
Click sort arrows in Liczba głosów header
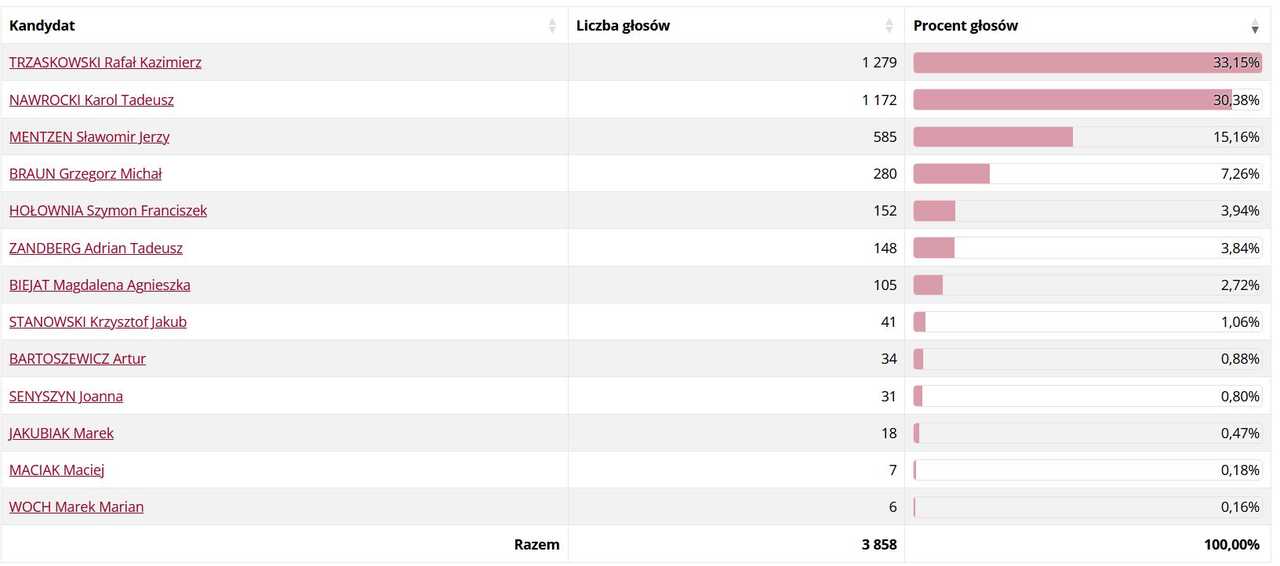coord(889,26)
